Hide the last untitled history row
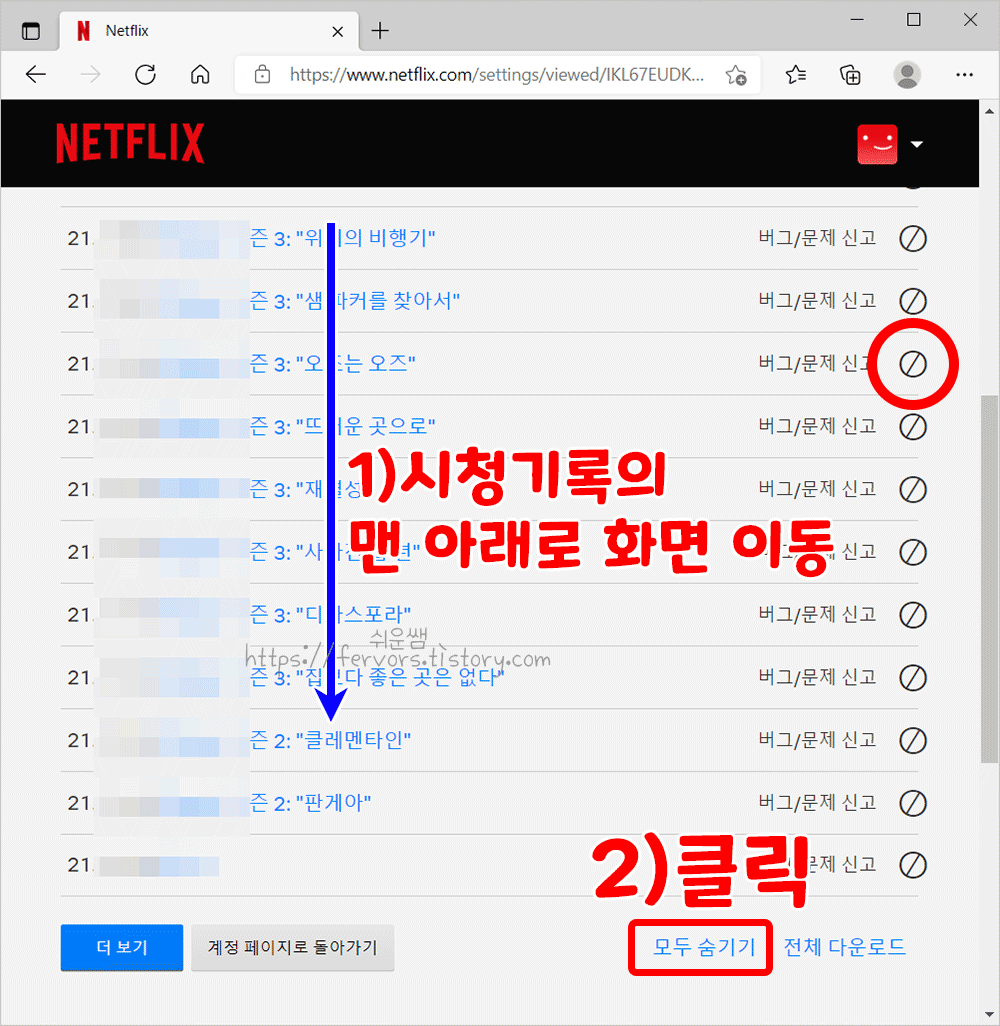1000x1026 pixels. (912, 865)
